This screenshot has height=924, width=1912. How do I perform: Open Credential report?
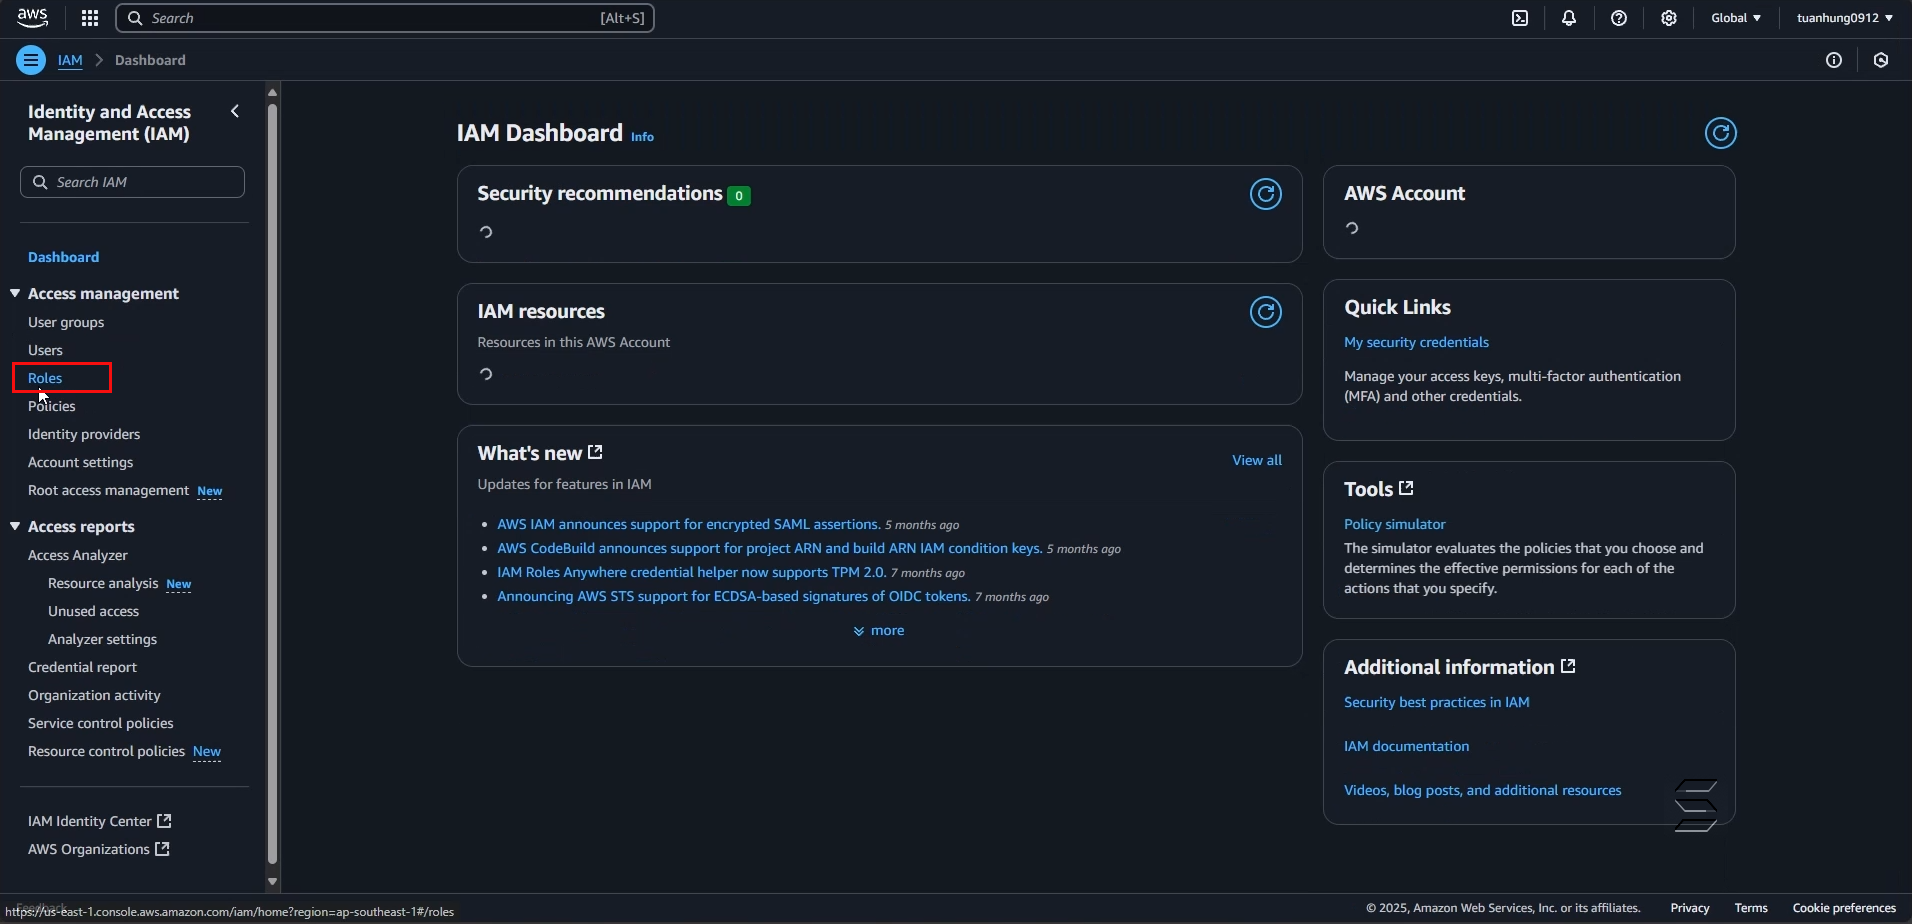(x=83, y=667)
